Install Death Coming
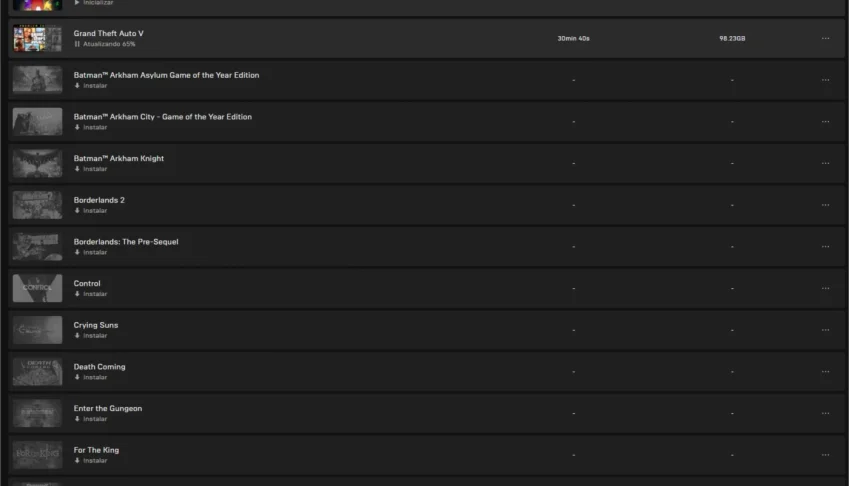Screen dimensions: 849x486 tap(90, 378)
